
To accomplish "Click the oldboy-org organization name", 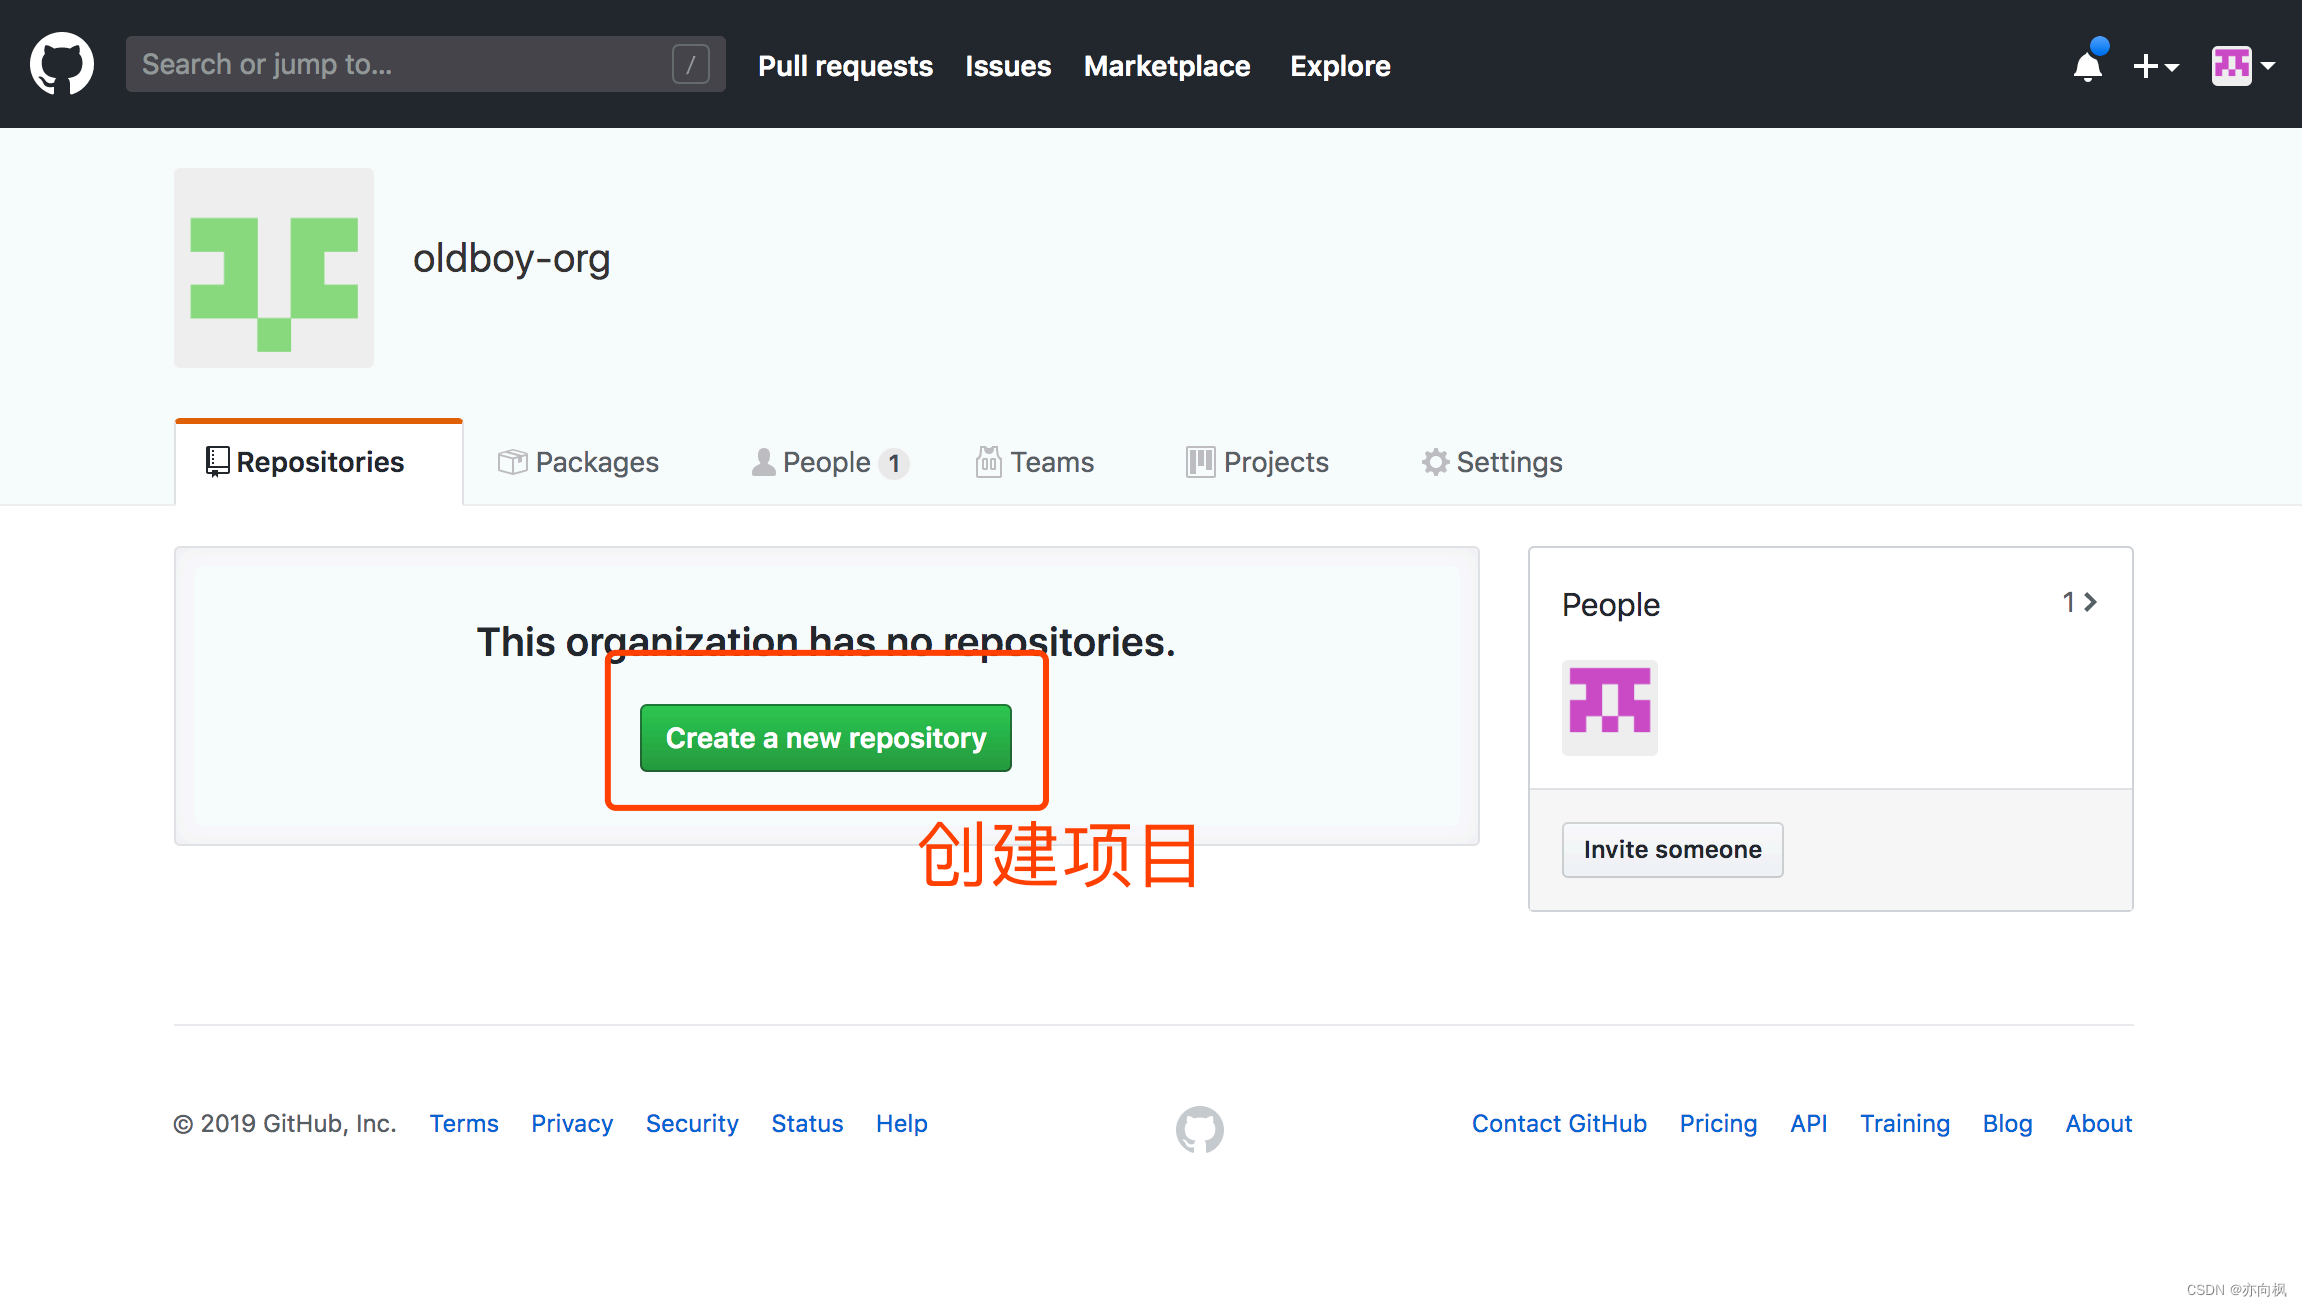I will pos(512,259).
